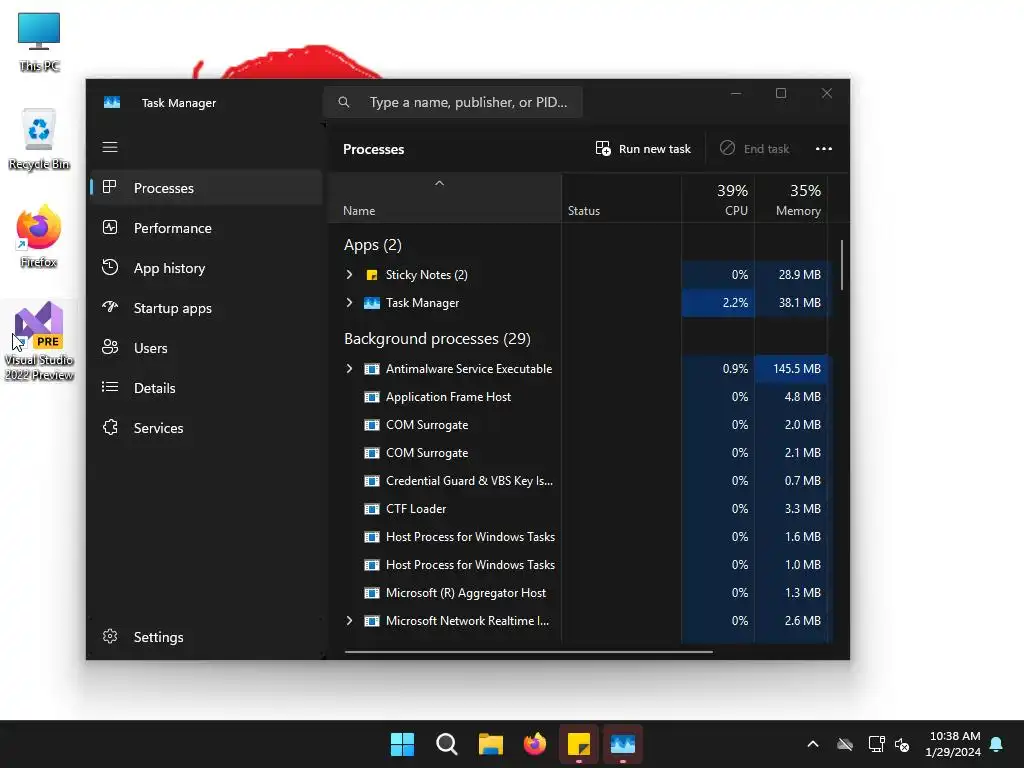This screenshot has height=768, width=1024.
Task: Click the vertical scrollbar in process list
Action: pyautogui.click(x=842, y=265)
